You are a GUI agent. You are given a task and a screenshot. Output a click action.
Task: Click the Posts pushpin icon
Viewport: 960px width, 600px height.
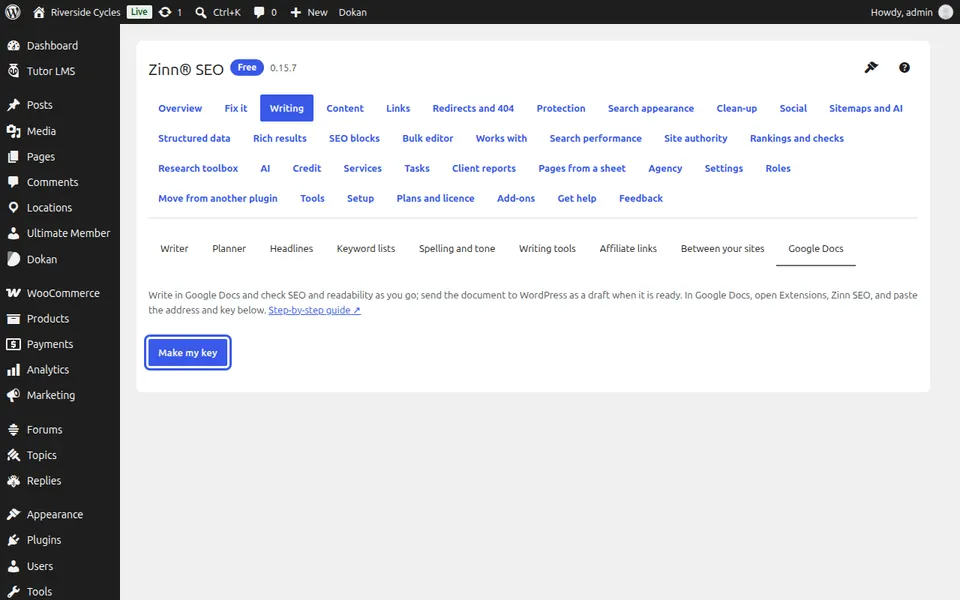[13, 105]
